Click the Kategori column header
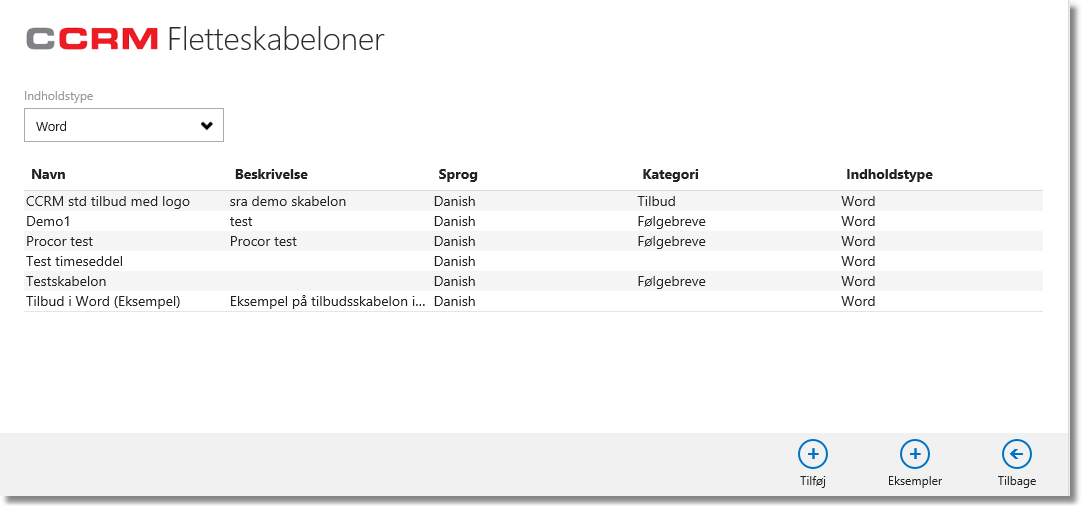This screenshot has height=508, width=1082. 670,175
